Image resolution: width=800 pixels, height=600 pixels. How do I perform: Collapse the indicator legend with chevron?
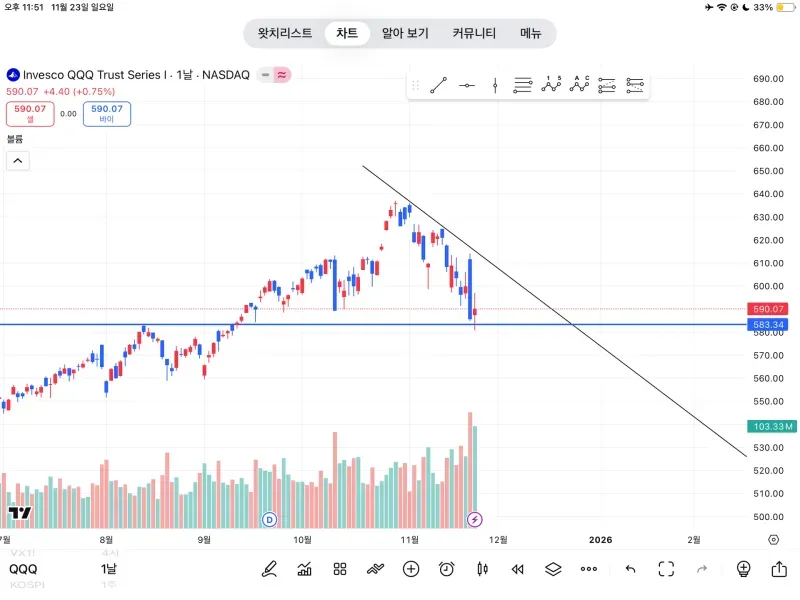[18, 160]
